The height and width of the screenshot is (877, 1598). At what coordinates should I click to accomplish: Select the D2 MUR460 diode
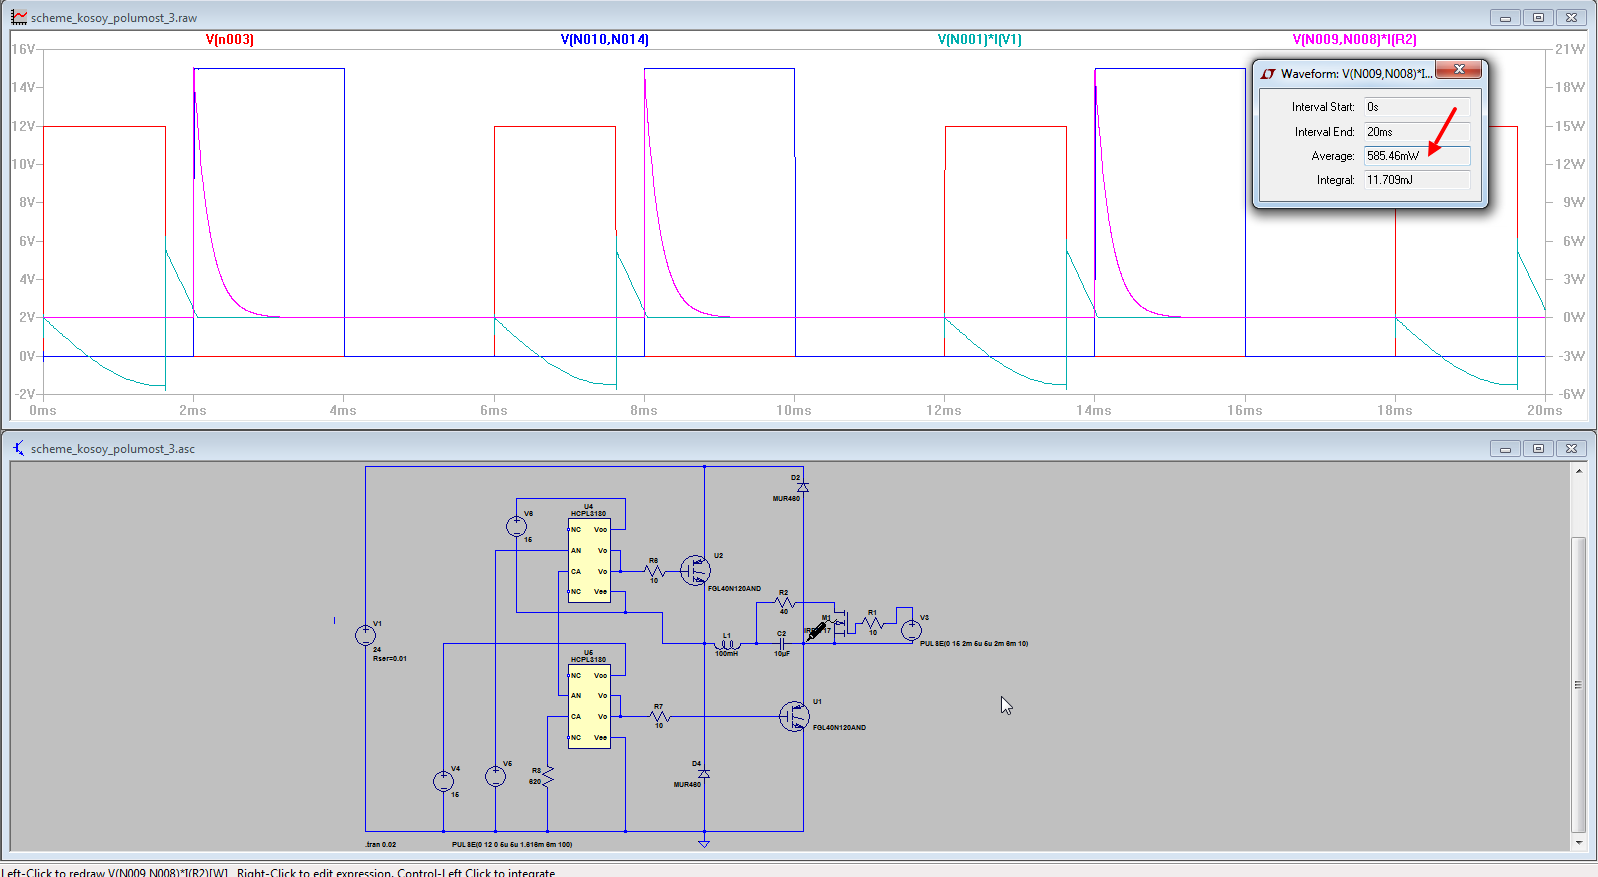(802, 487)
